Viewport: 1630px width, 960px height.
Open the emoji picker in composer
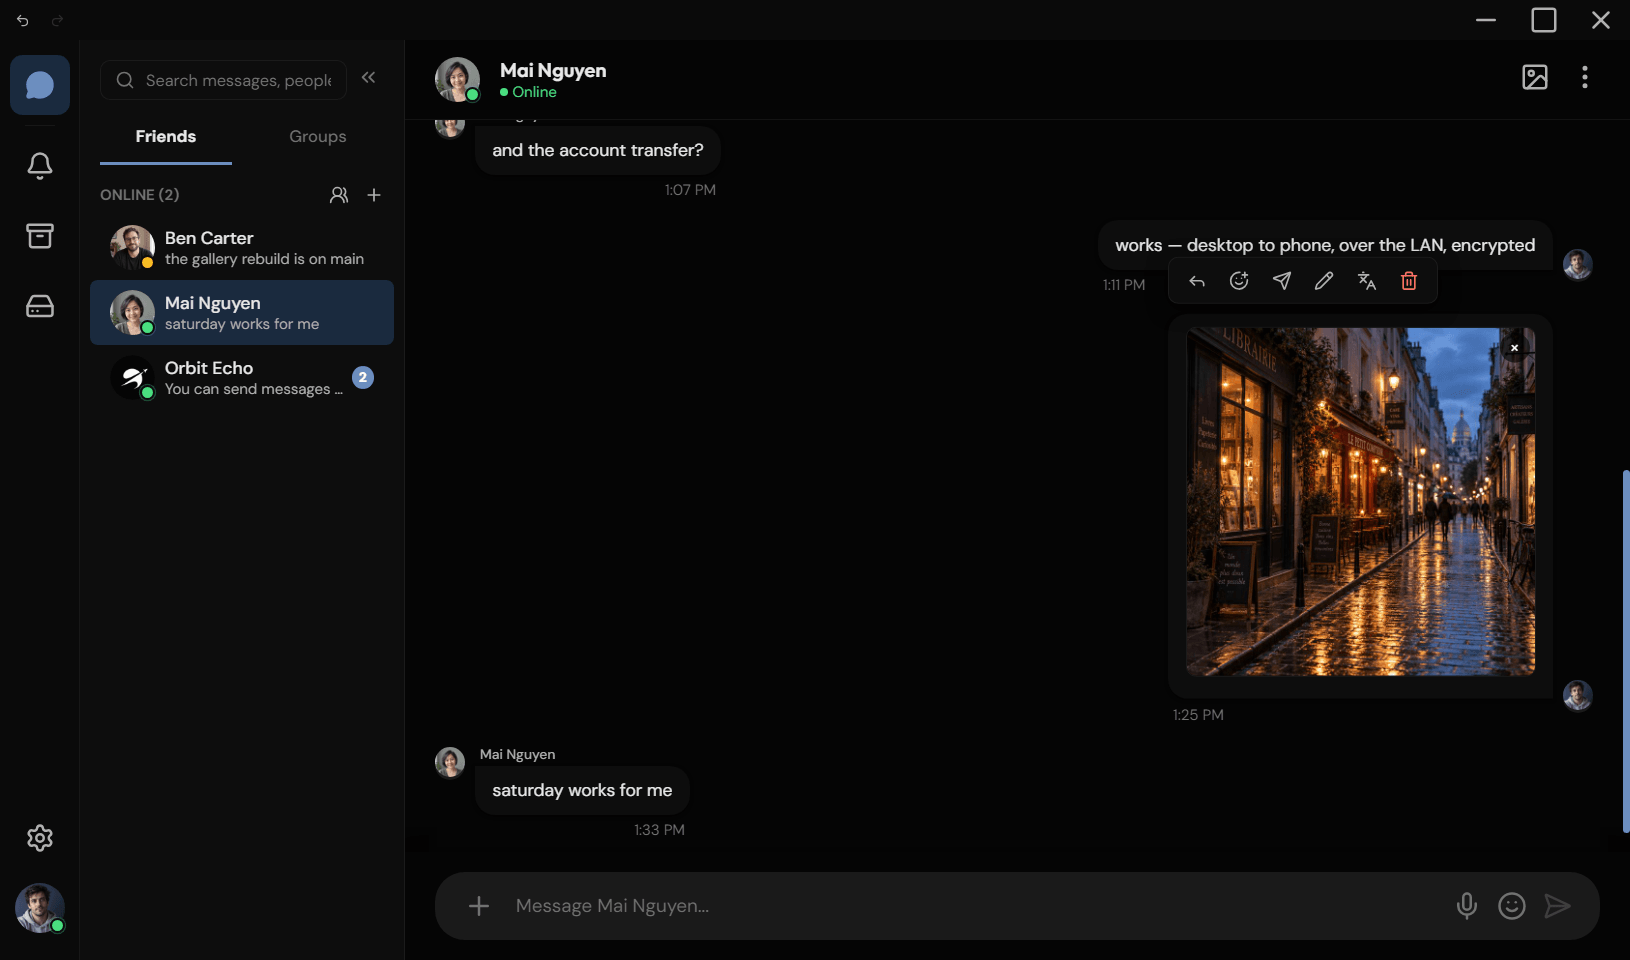coord(1512,906)
